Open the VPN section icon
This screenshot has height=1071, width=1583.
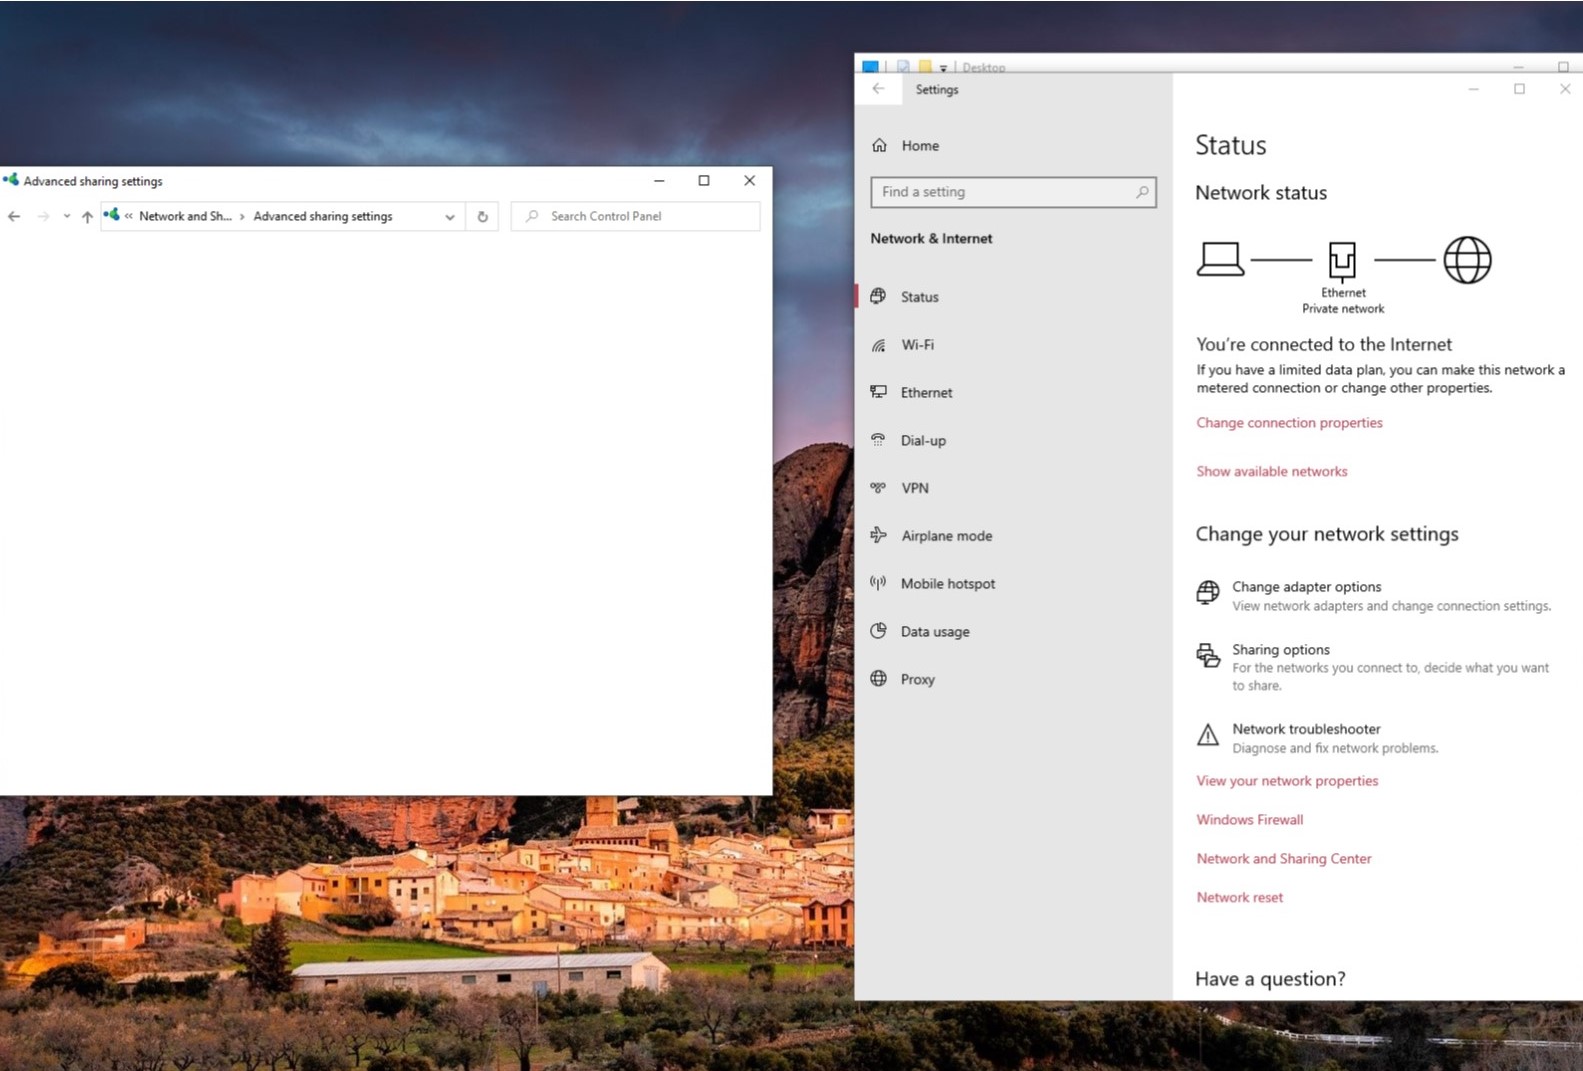[878, 488]
